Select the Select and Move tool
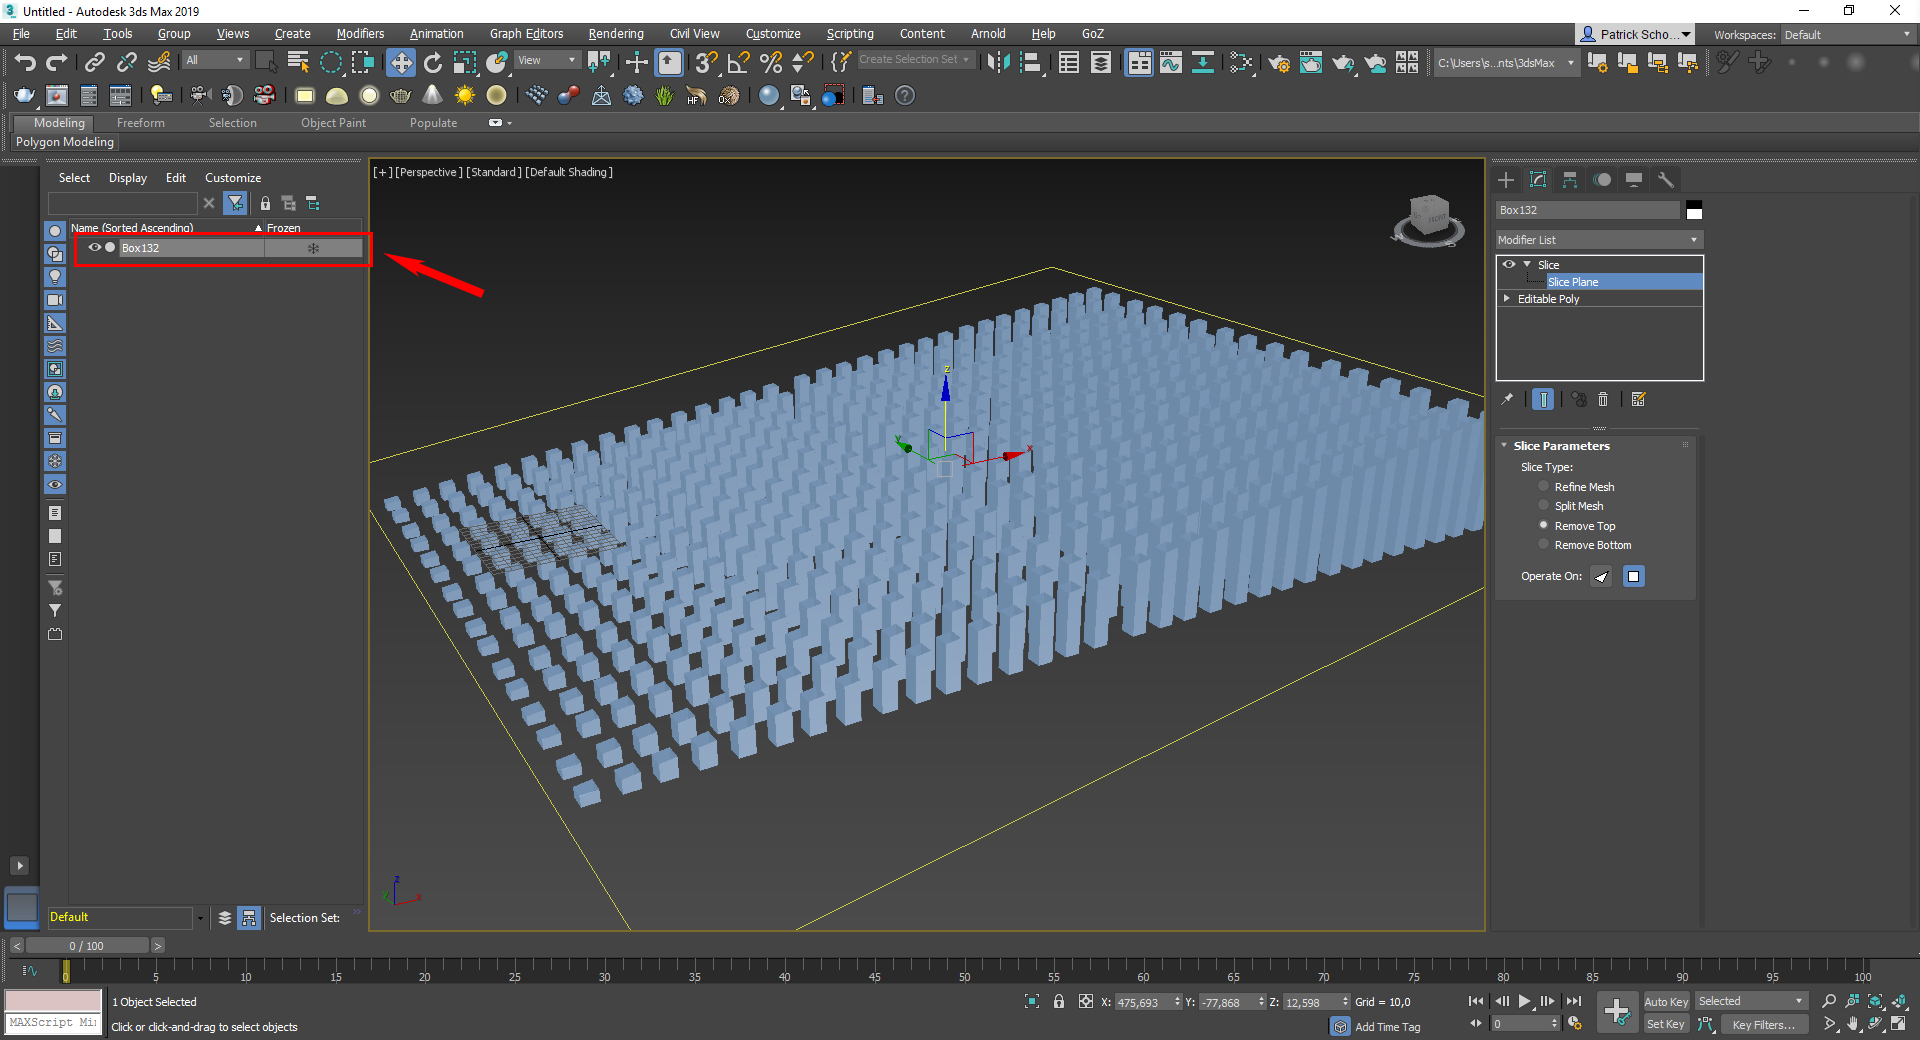Image resolution: width=1920 pixels, height=1040 pixels. pos(401,61)
